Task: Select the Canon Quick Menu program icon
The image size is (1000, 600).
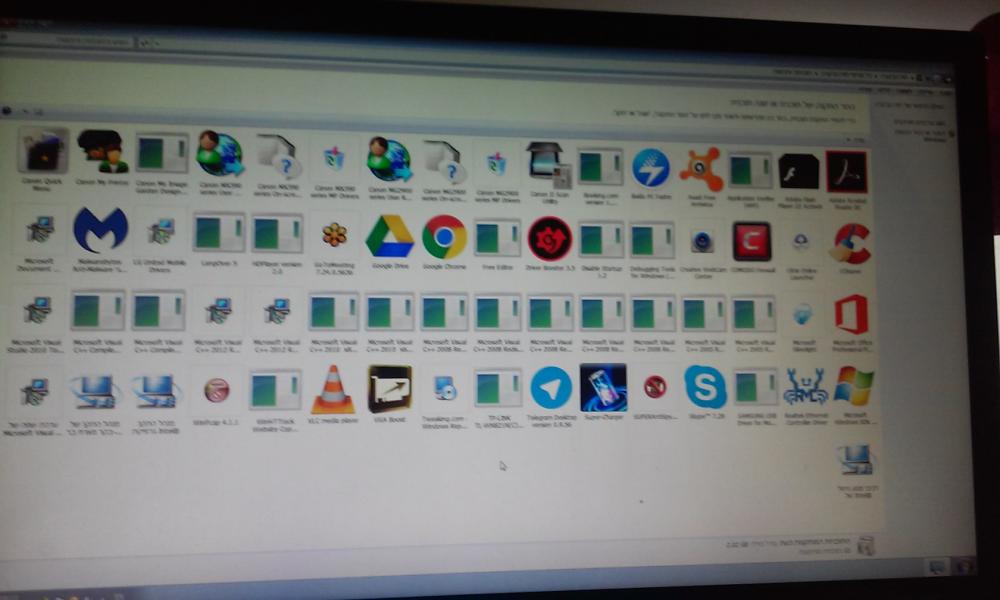Action: (x=43, y=150)
